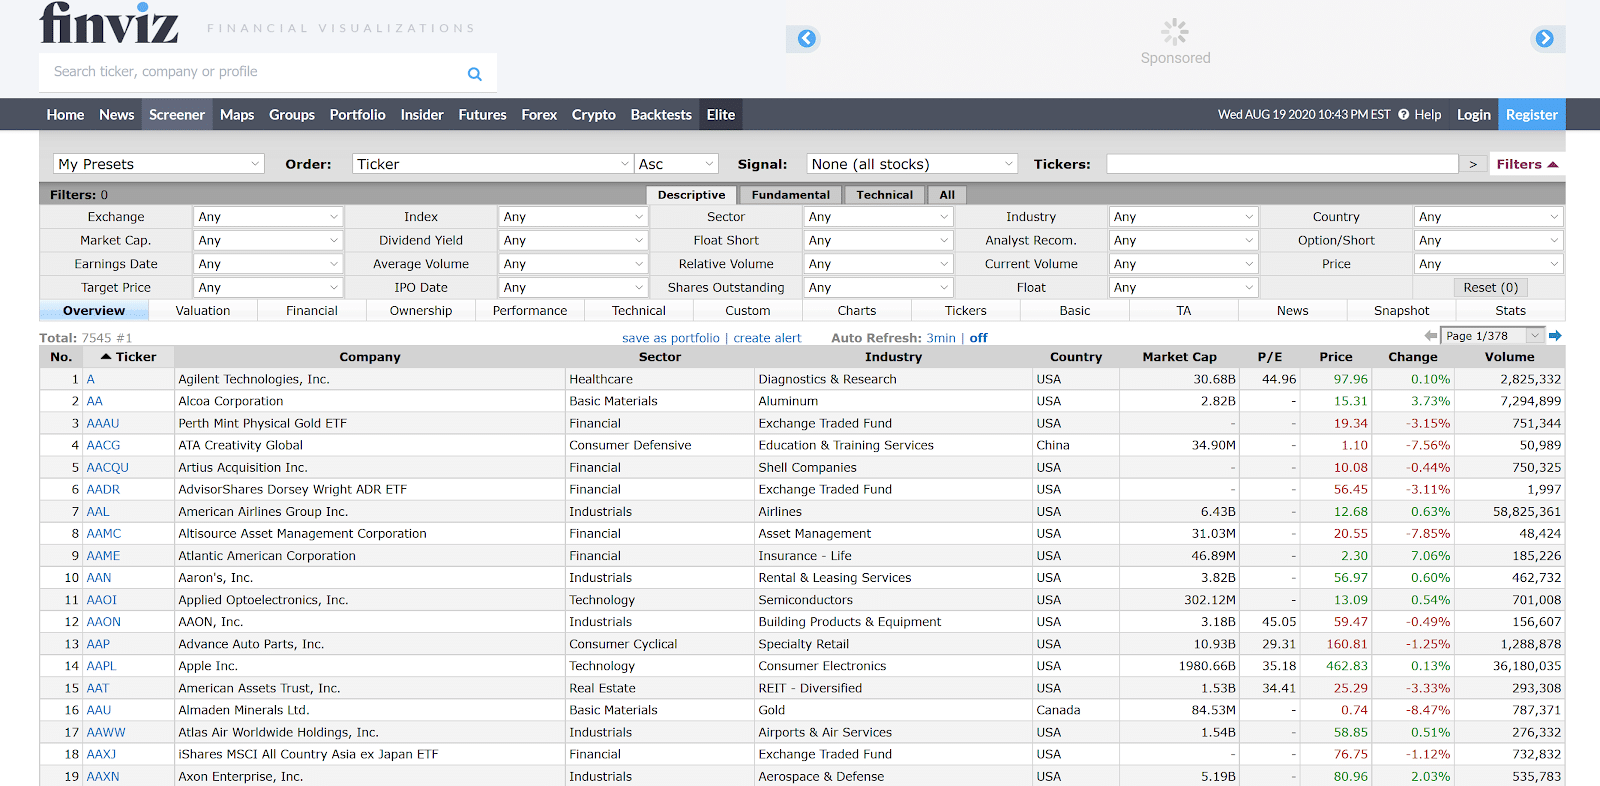Switch to the Ownership view tab
This screenshot has height=786, width=1600.
click(421, 311)
